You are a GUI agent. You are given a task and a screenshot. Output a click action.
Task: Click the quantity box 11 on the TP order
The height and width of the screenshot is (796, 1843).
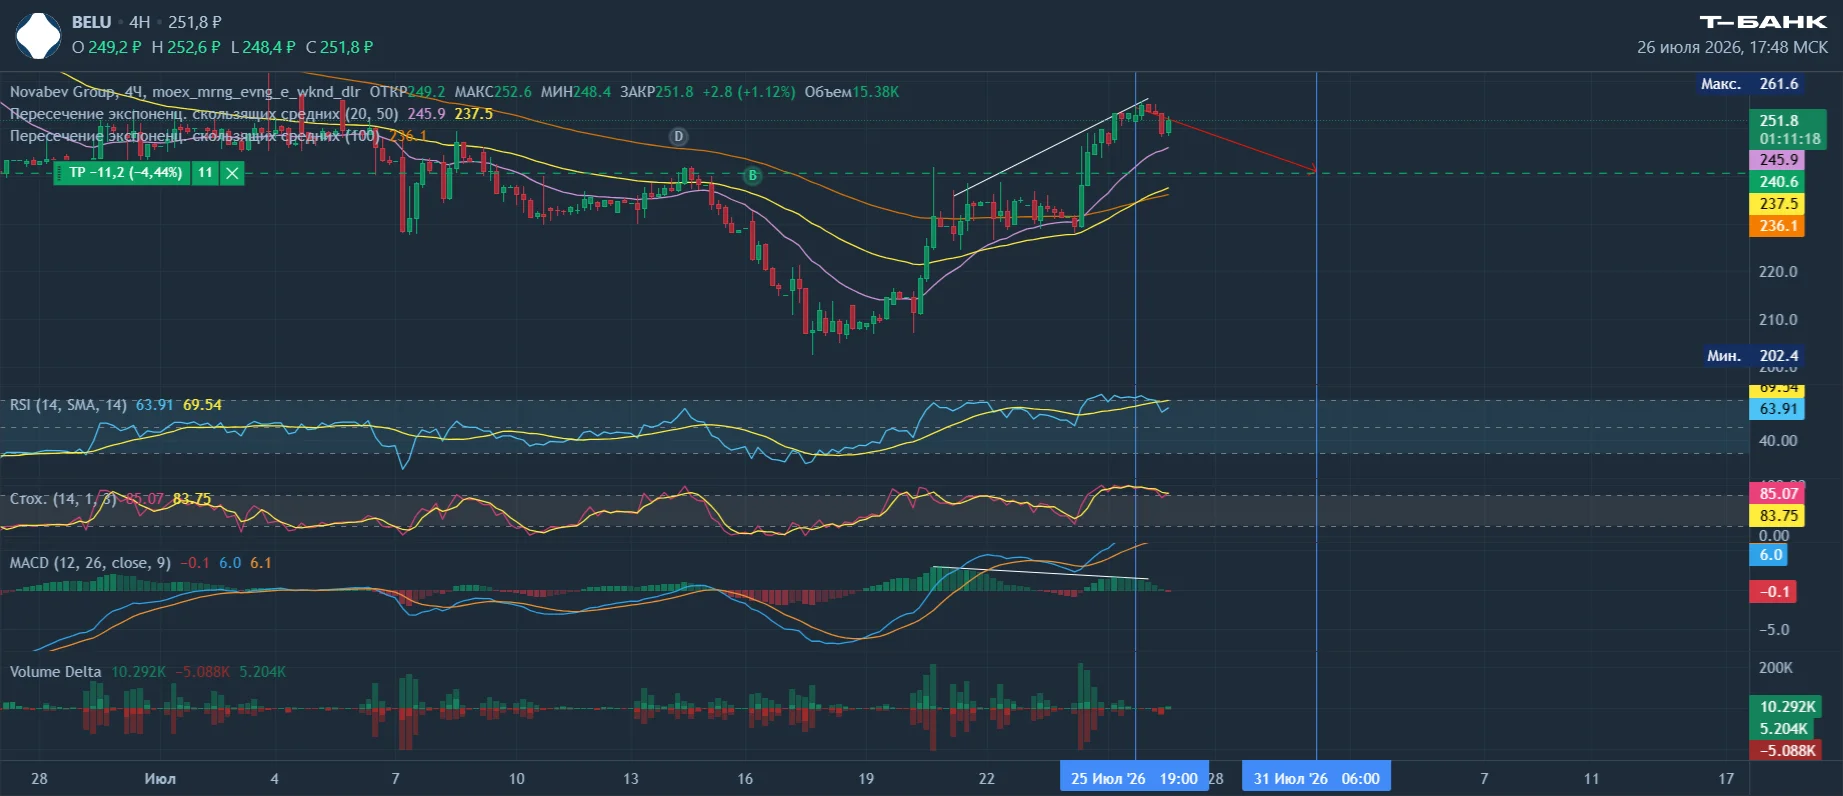point(205,173)
